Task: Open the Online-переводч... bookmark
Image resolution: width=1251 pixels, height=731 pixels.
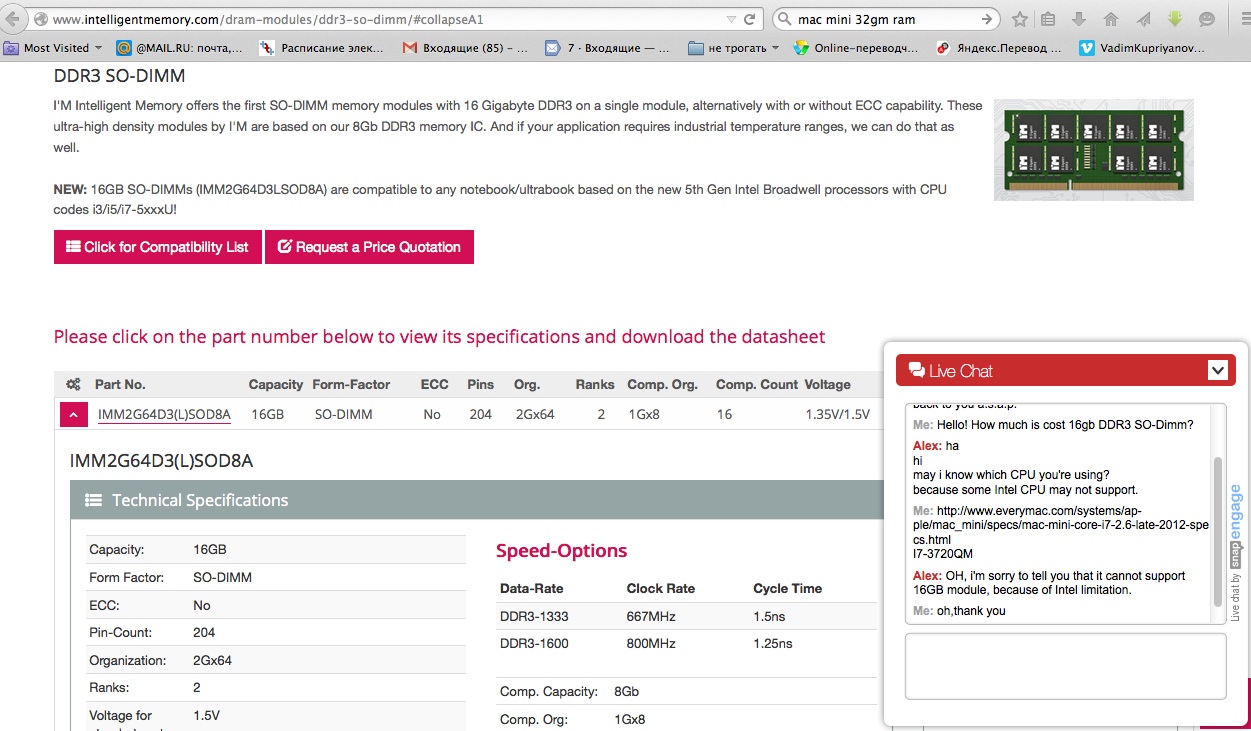Action: pyautogui.click(x=856, y=47)
